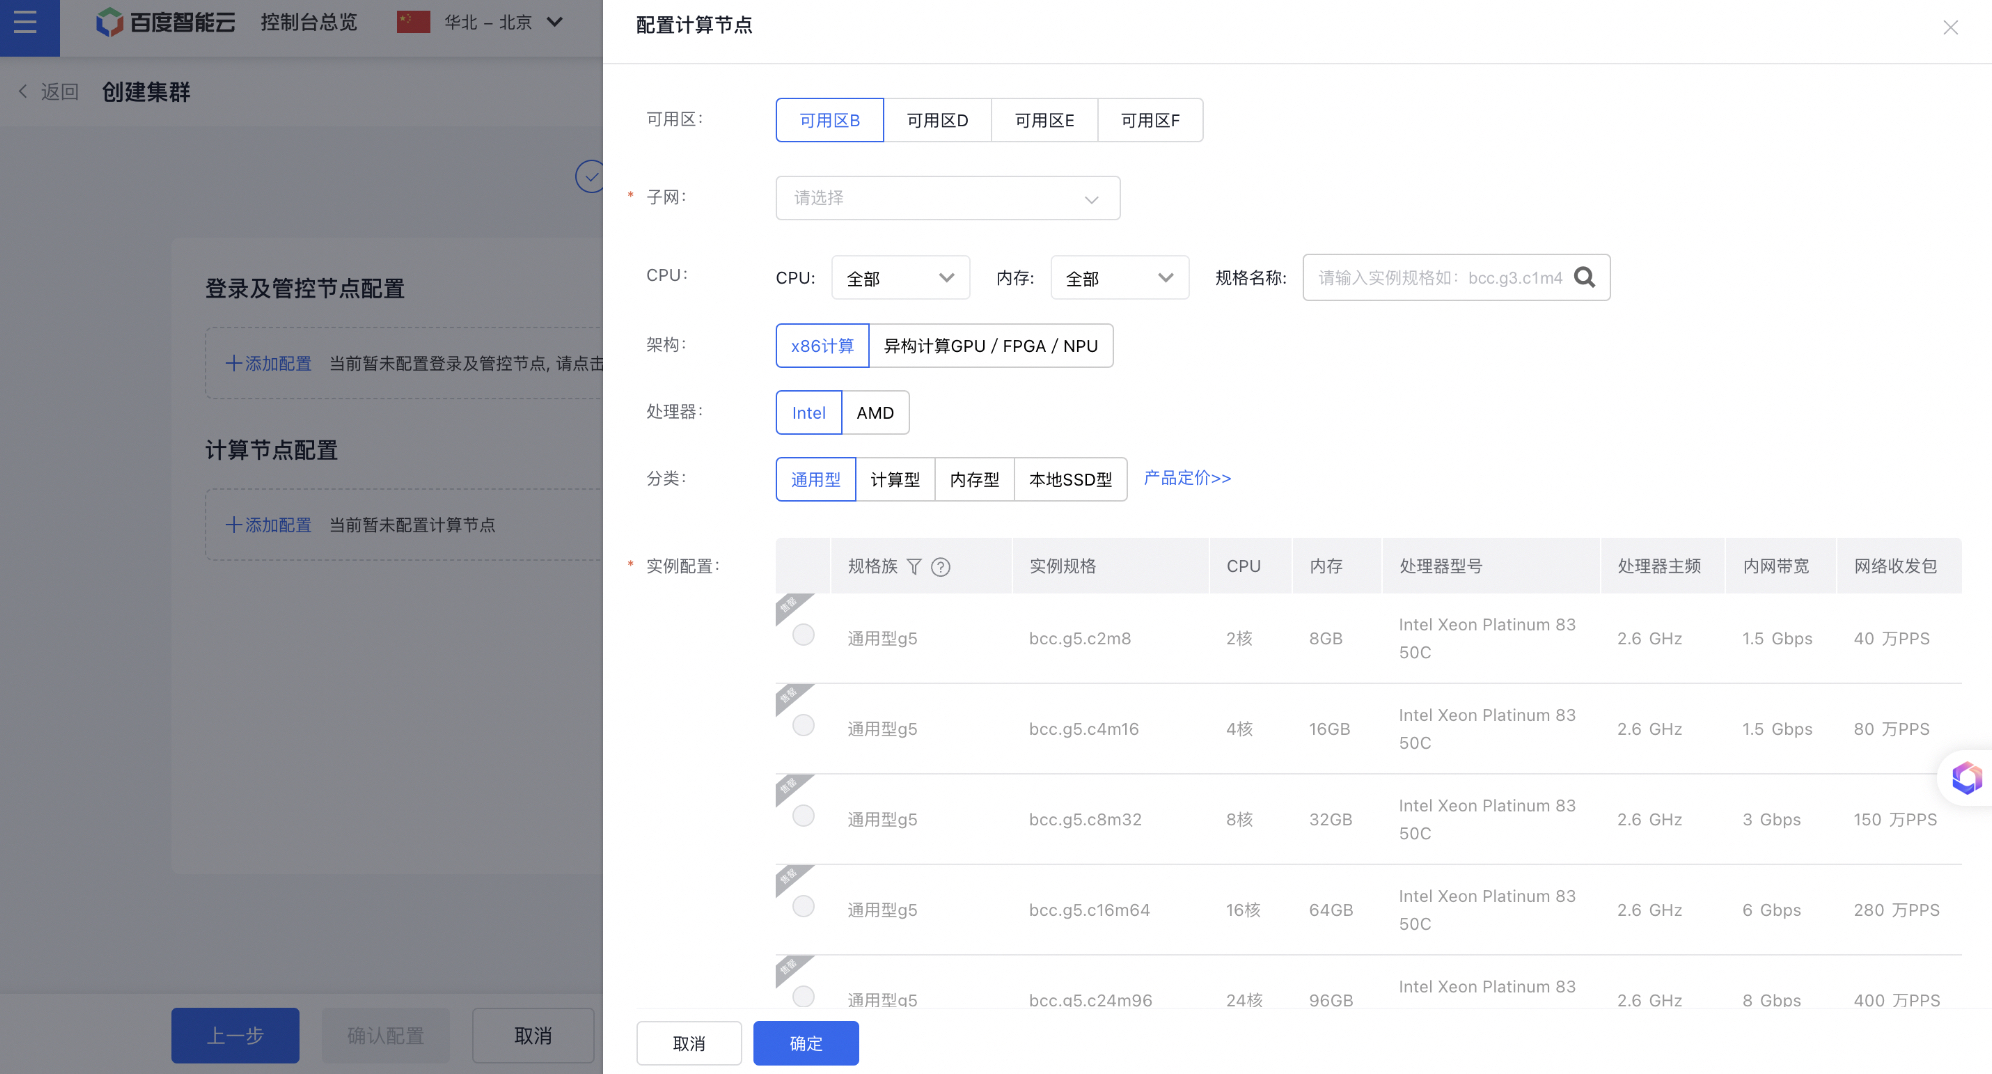This screenshot has height=1074, width=1992.
Task: Click the search magnifier in 规格名称 field
Action: point(1584,277)
